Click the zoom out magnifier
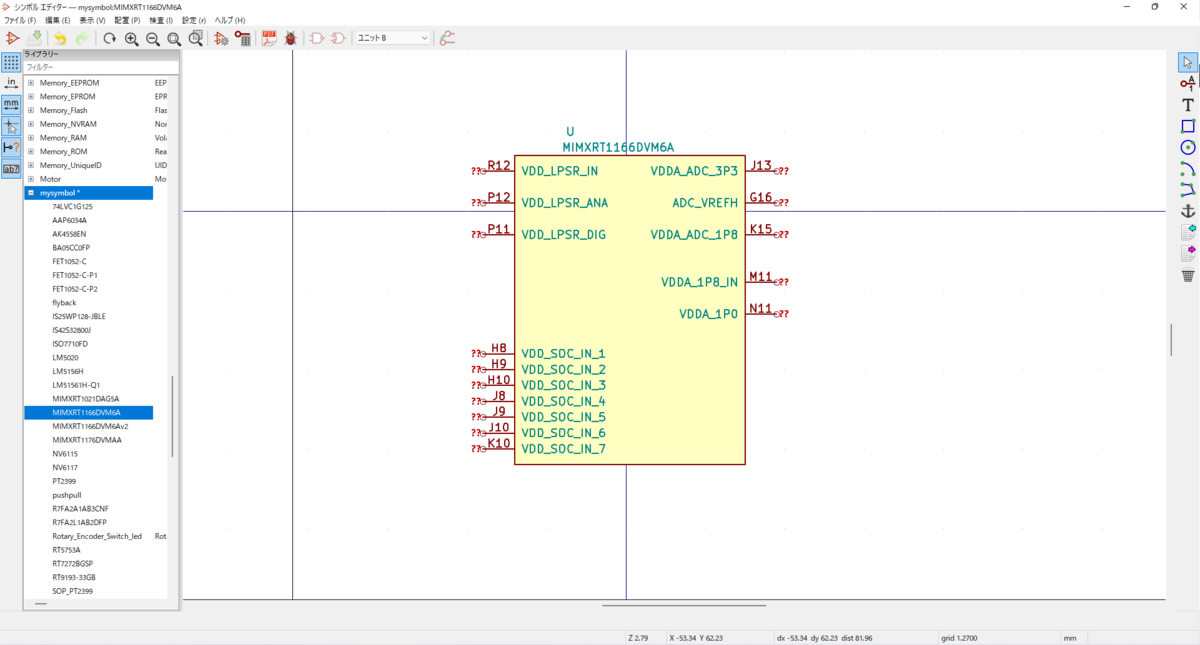The width and height of the screenshot is (1200, 645). pos(153,38)
